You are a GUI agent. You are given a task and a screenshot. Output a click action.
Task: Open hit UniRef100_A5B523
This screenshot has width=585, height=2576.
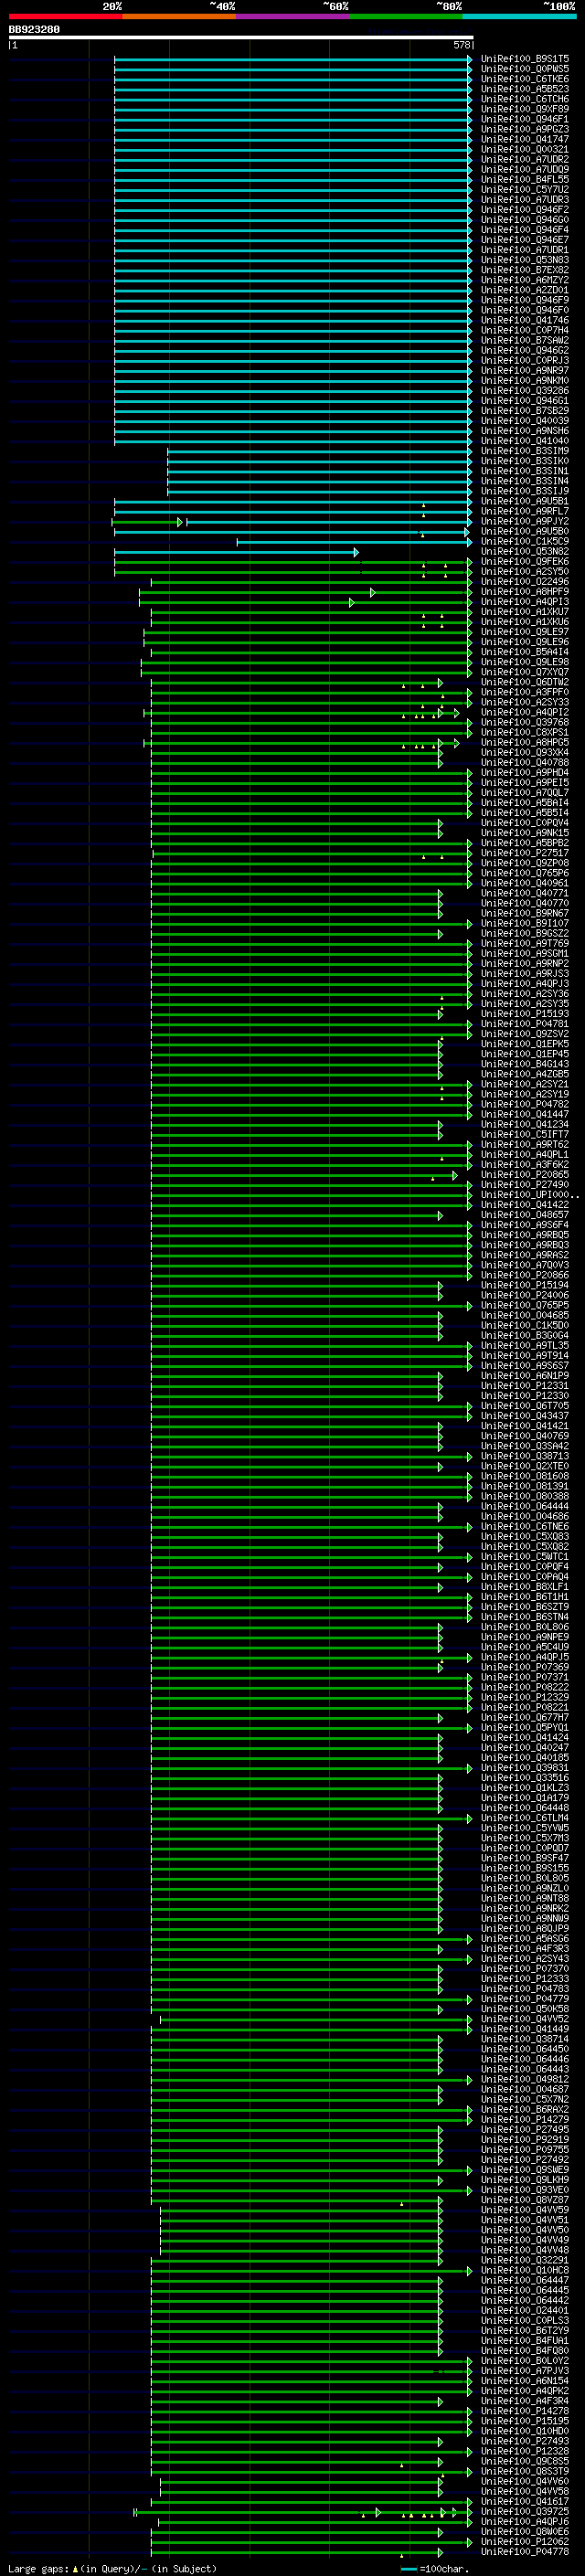click(x=525, y=89)
